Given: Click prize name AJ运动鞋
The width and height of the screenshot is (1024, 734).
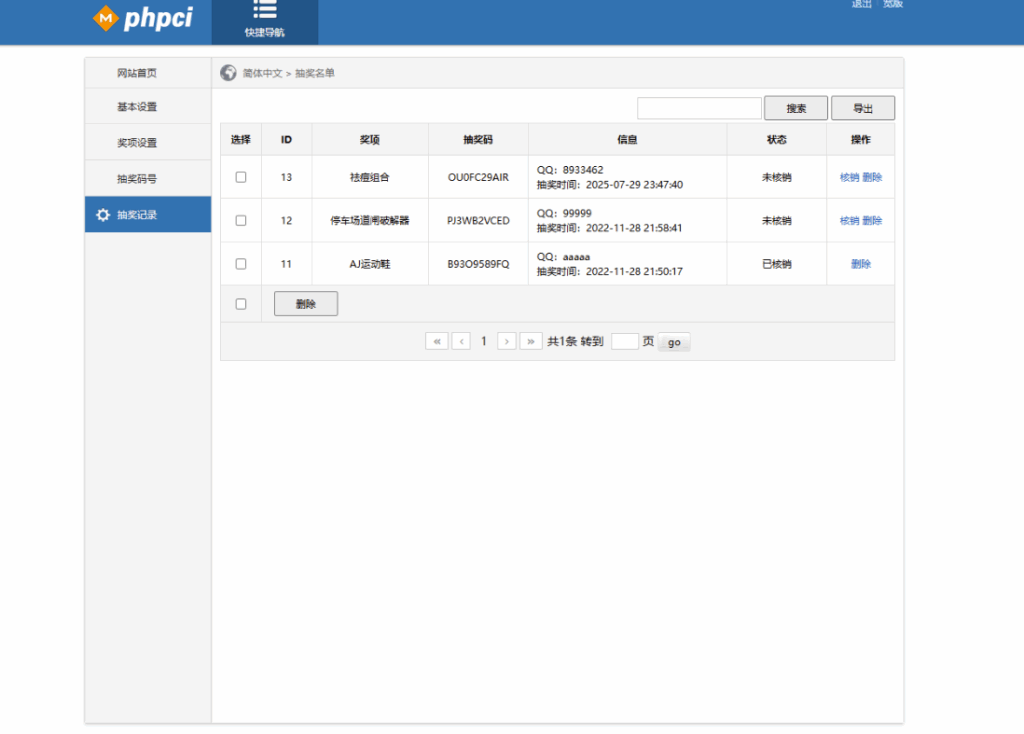Looking at the screenshot, I should pos(370,264).
